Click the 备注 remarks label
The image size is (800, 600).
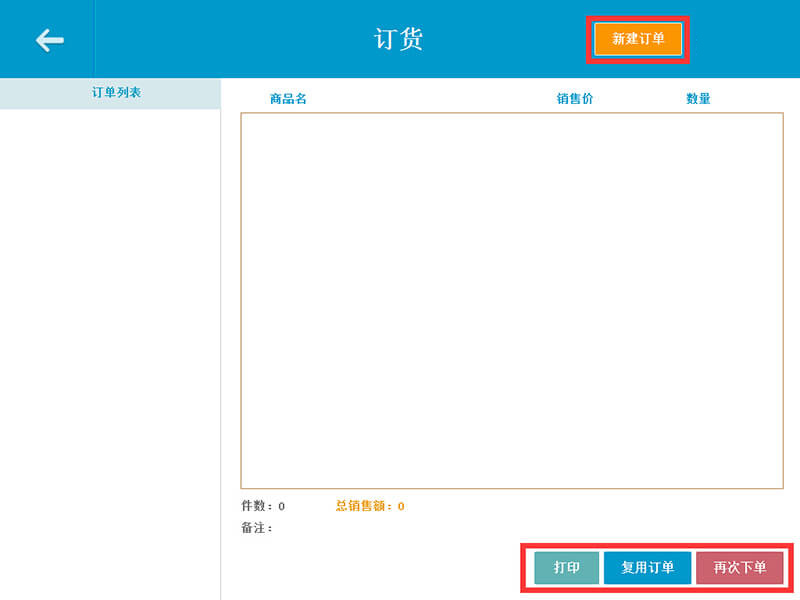click(256, 527)
